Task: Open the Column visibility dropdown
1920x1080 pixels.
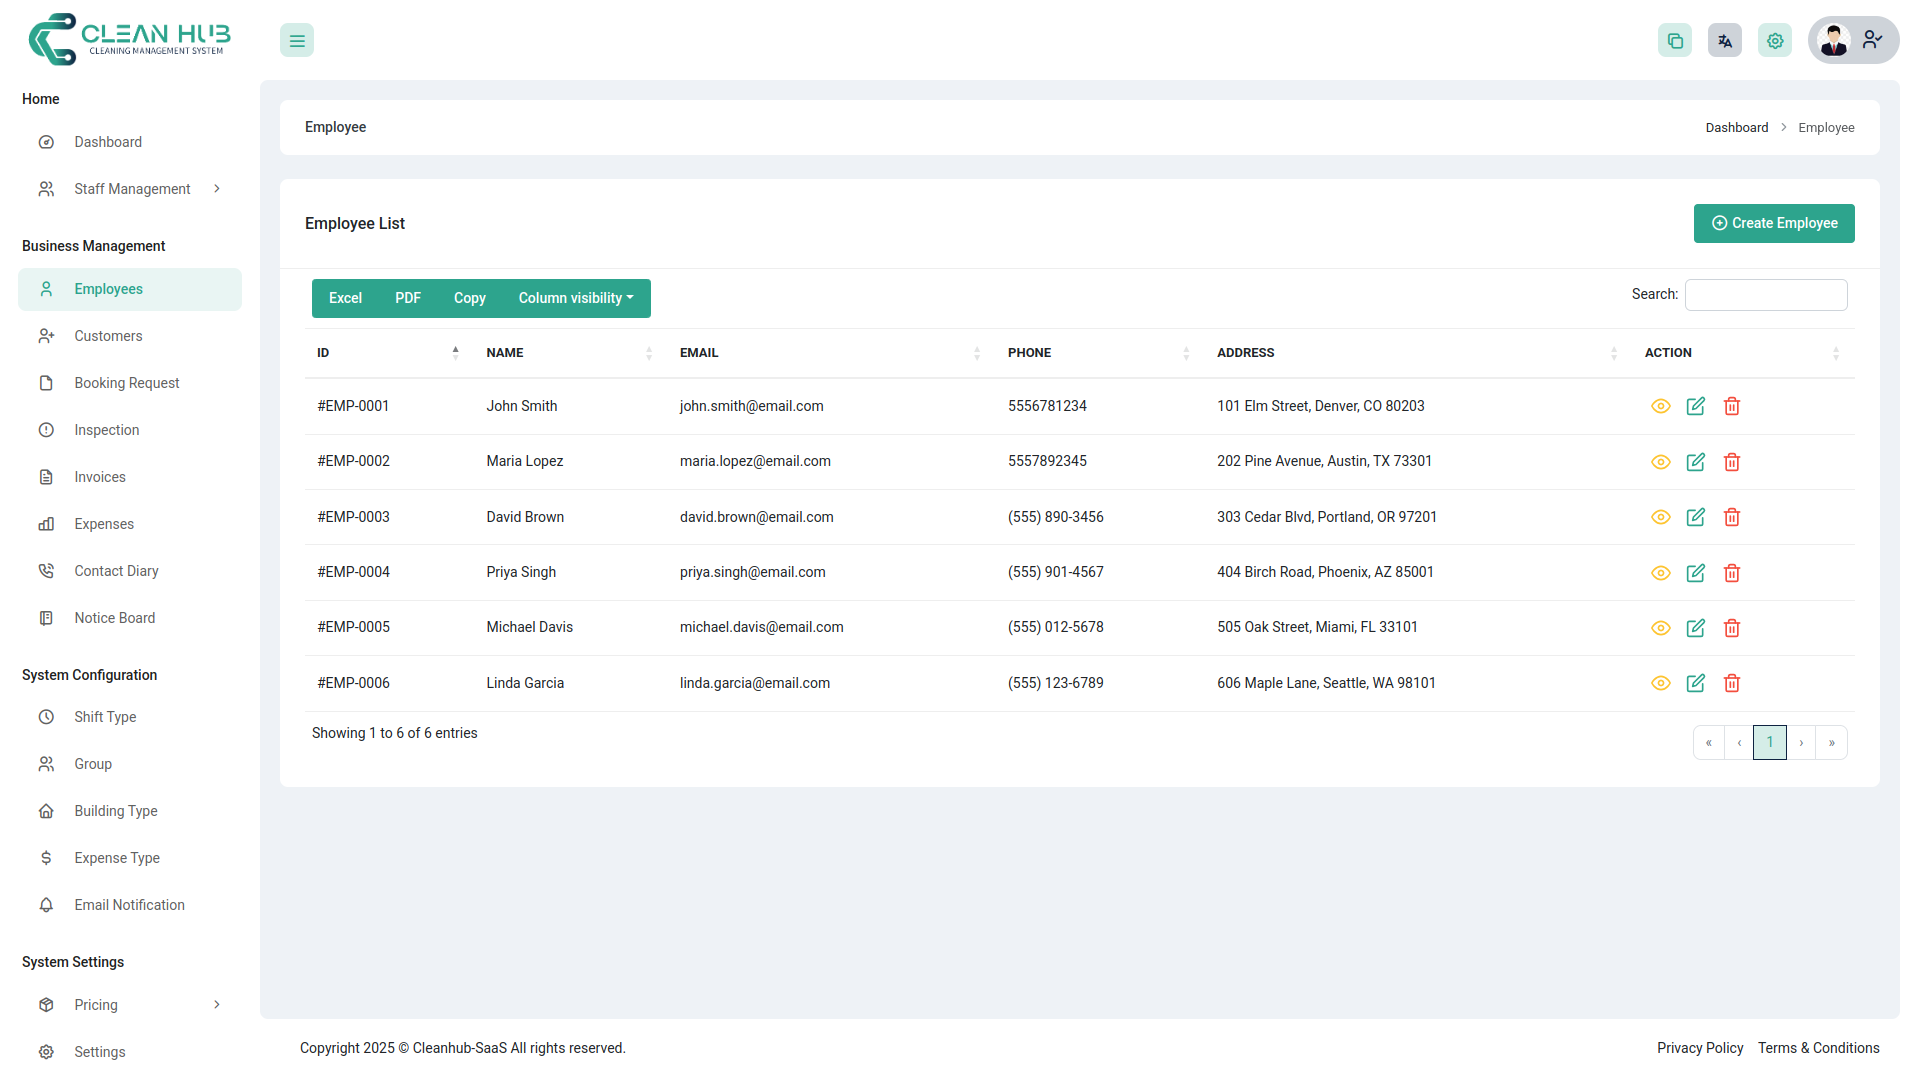Action: (x=575, y=298)
